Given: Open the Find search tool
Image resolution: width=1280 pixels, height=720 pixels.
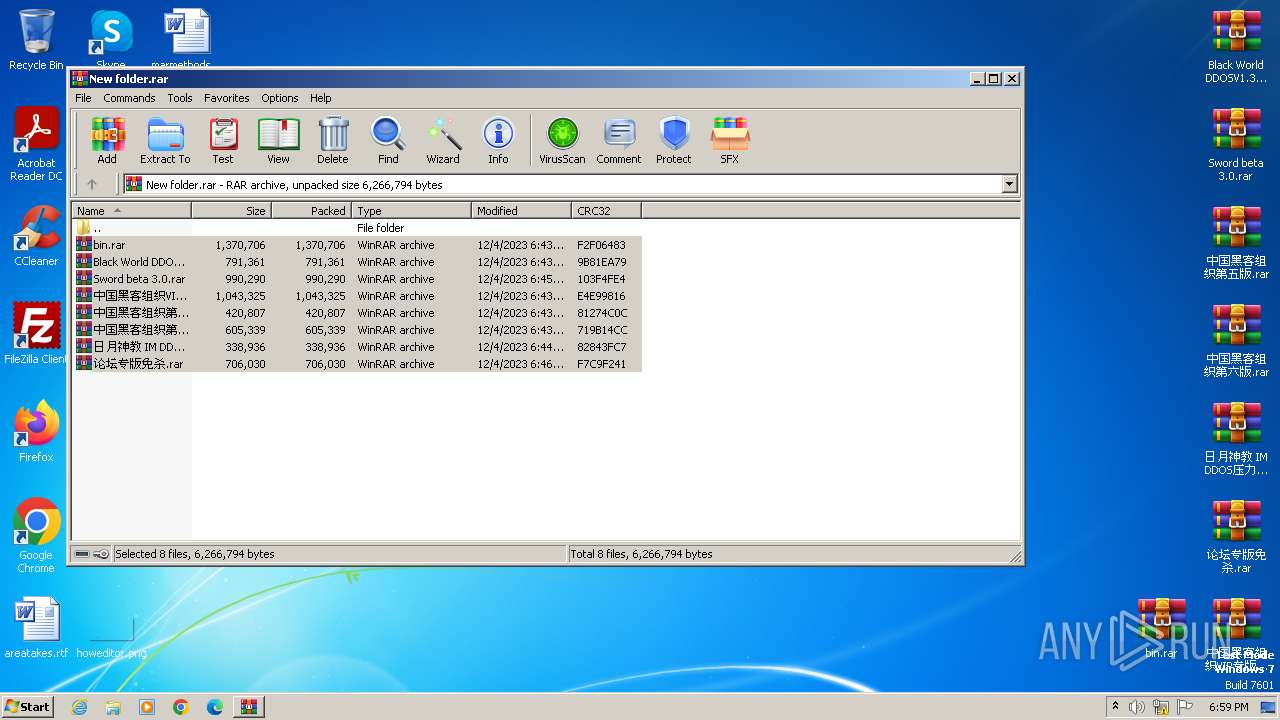Looking at the screenshot, I should [x=388, y=140].
